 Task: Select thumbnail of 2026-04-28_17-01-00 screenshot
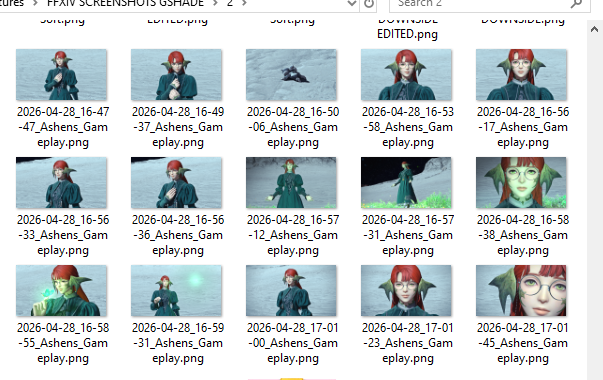(292, 291)
